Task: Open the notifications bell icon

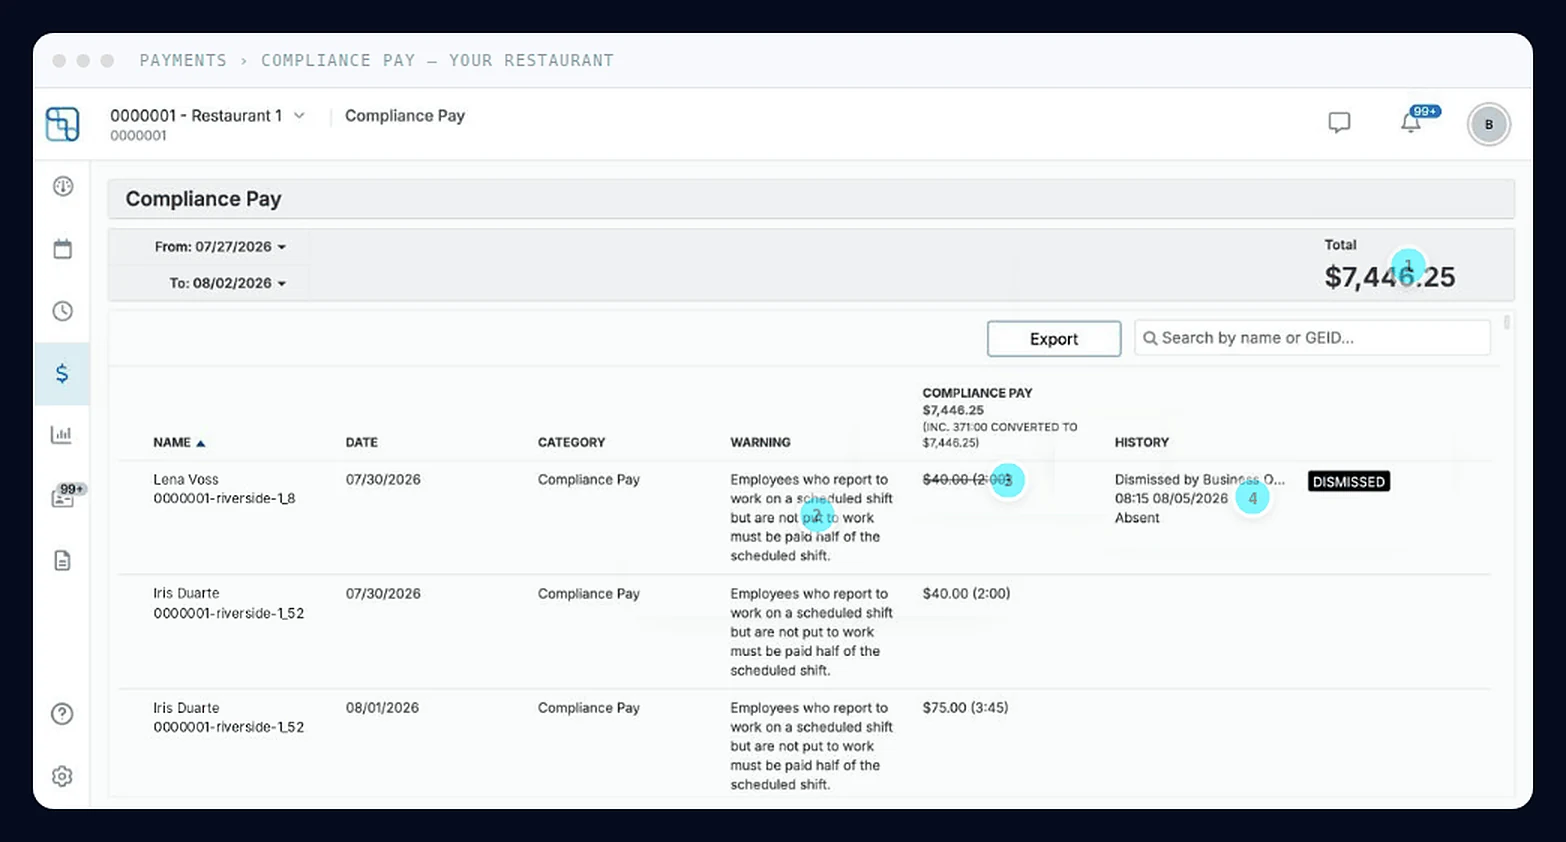Action: [1411, 122]
